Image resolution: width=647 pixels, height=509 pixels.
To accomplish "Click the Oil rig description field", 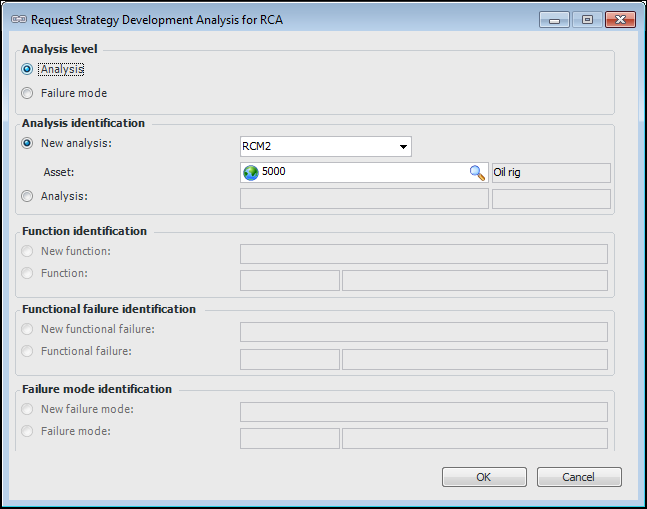I will pos(551,172).
